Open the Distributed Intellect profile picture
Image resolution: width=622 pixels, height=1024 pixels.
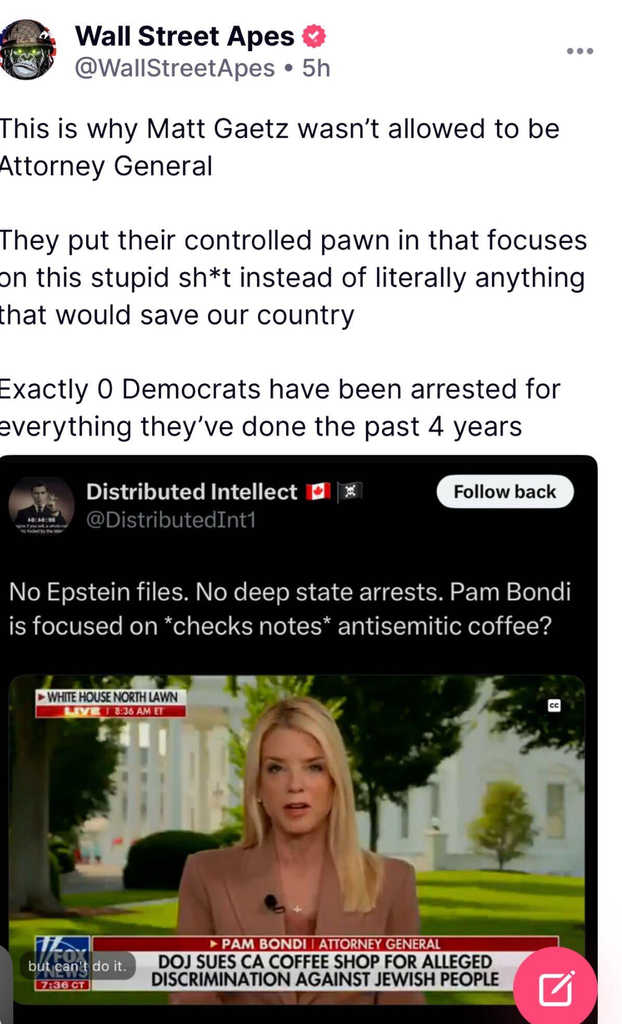(x=41, y=505)
